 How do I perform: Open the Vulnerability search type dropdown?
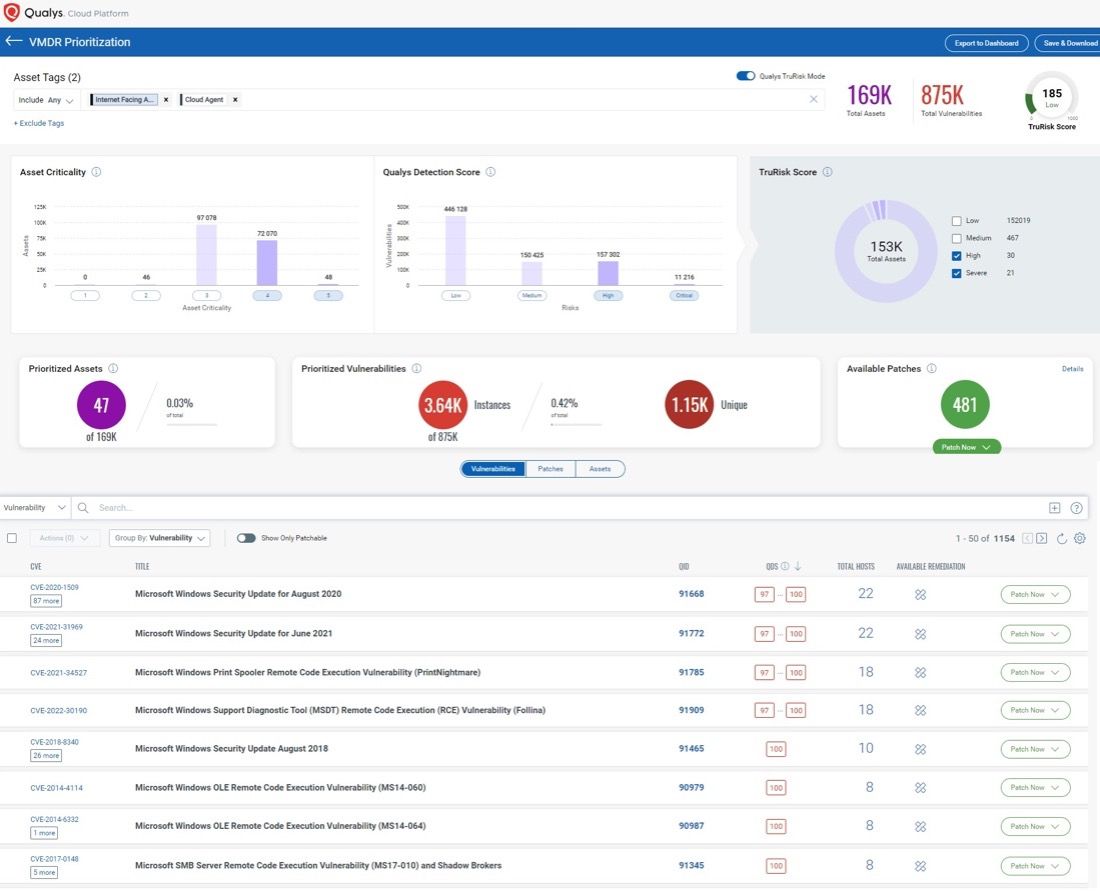pyautogui.click(x=34, y=508)
